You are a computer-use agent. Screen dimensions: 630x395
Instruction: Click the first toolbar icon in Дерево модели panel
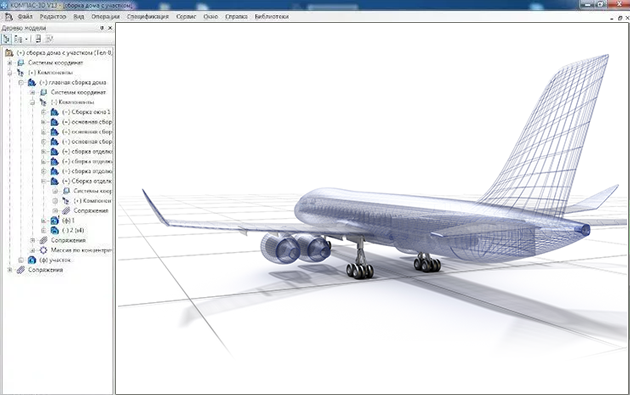tap(6, 39)
